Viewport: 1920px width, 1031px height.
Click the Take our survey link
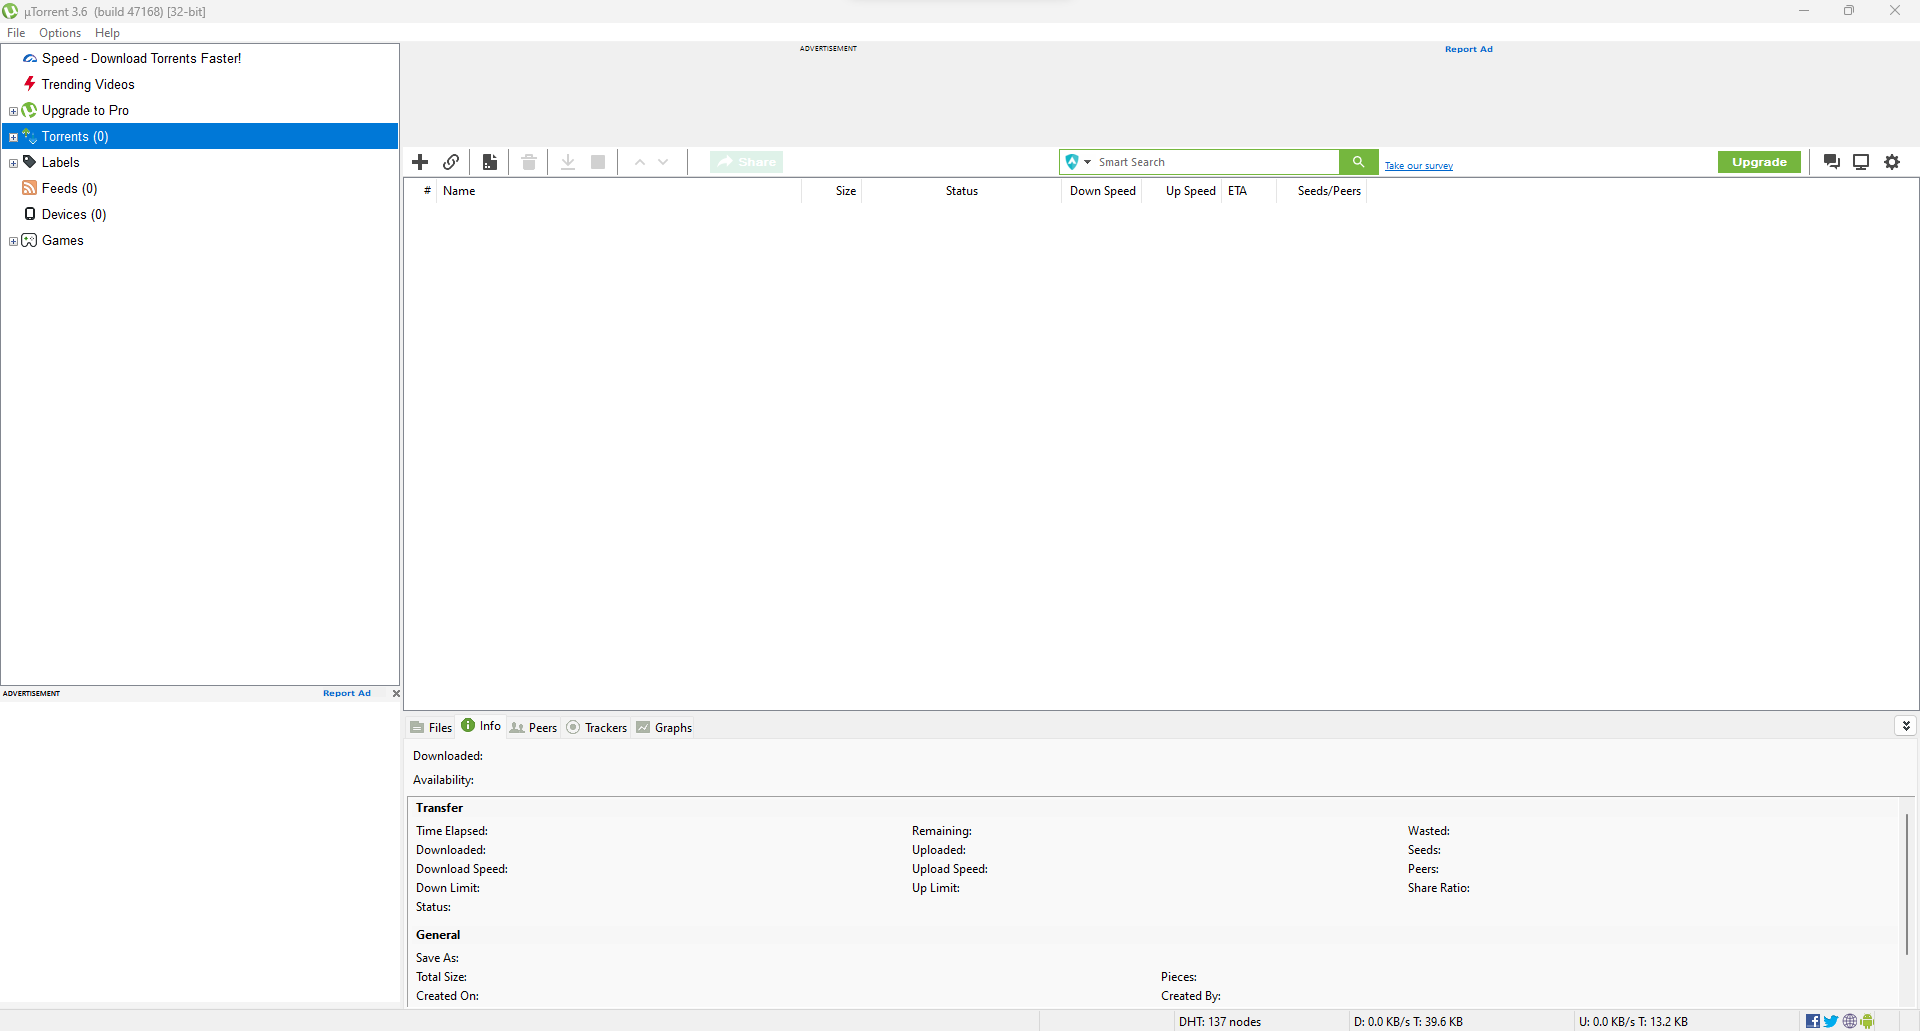click(x=1418, y=166)
